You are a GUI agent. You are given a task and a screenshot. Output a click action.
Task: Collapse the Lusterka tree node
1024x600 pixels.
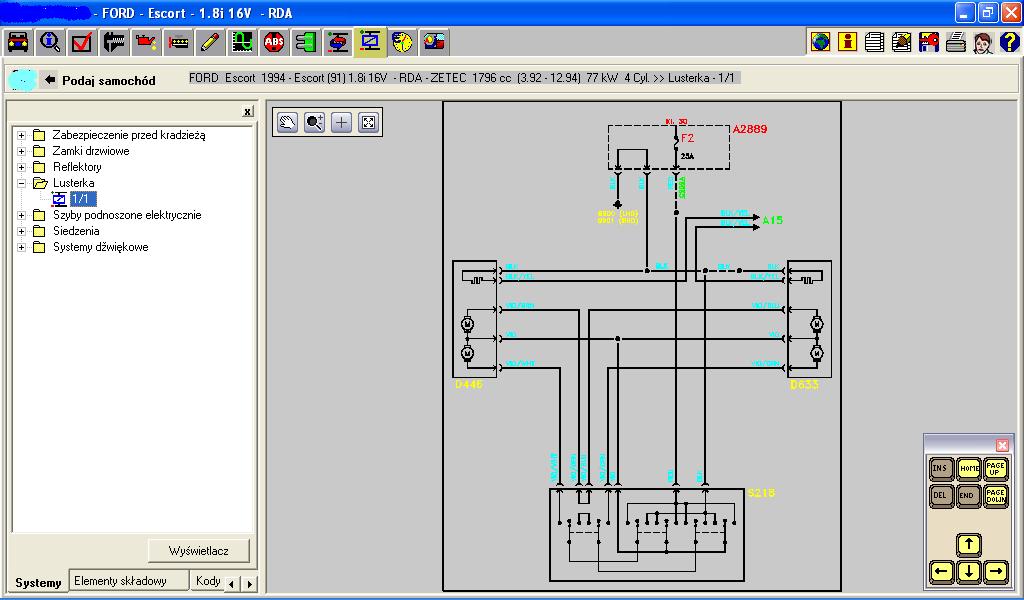(x=21, y=183)
